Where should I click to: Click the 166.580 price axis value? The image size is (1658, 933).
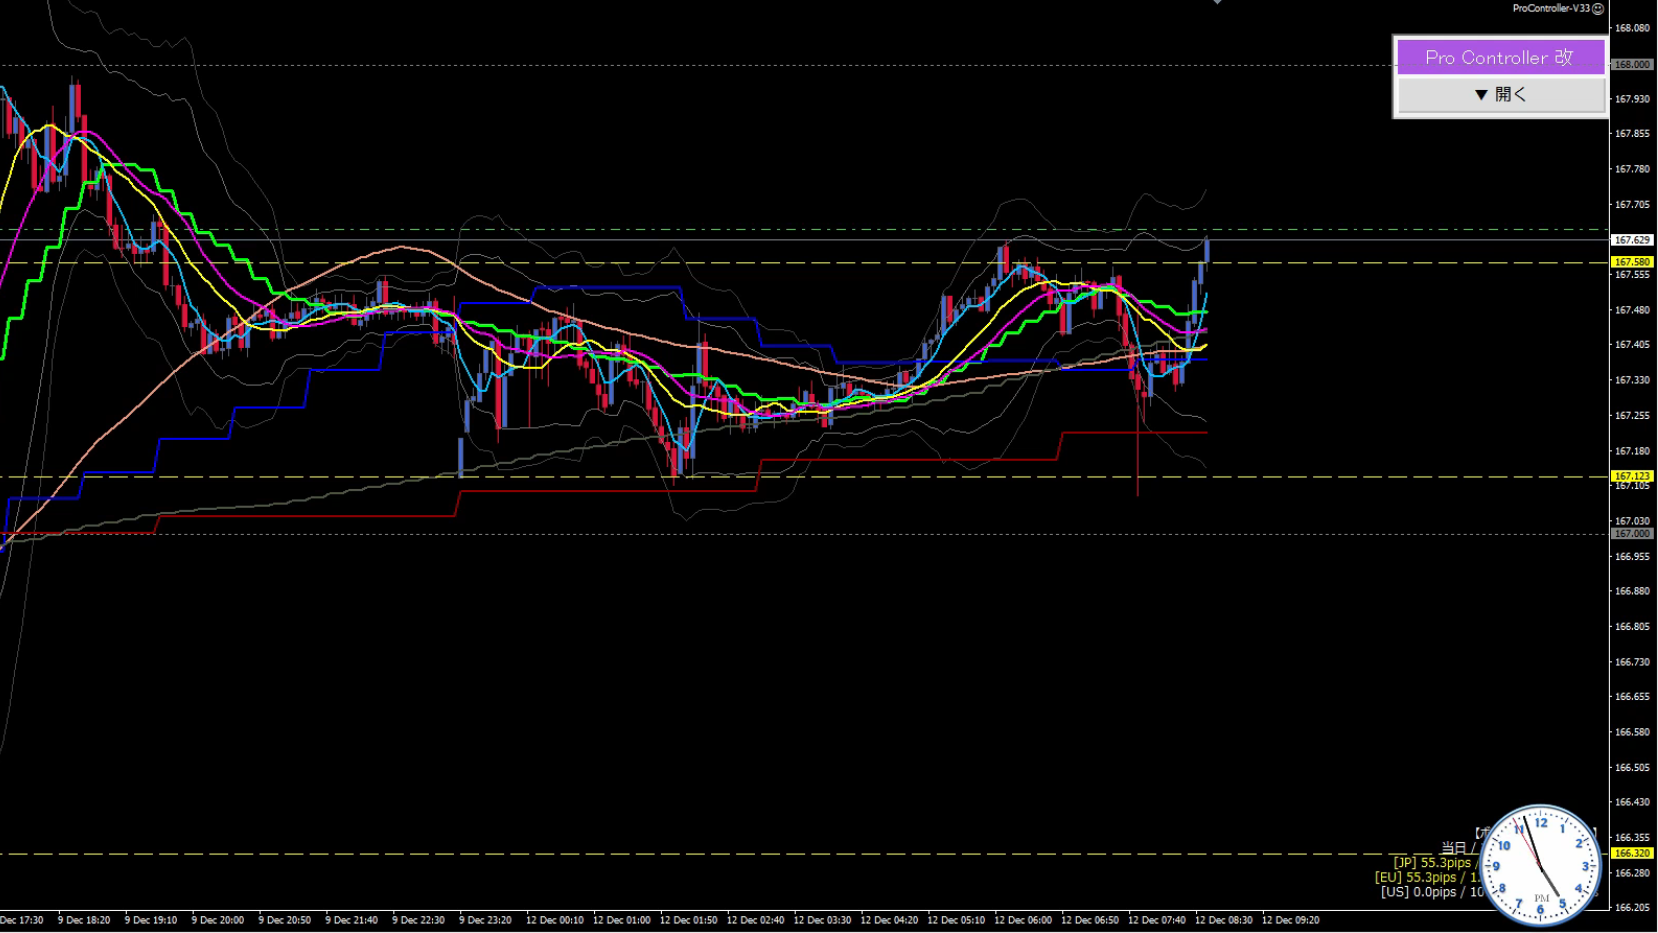tap(1632, 732)
